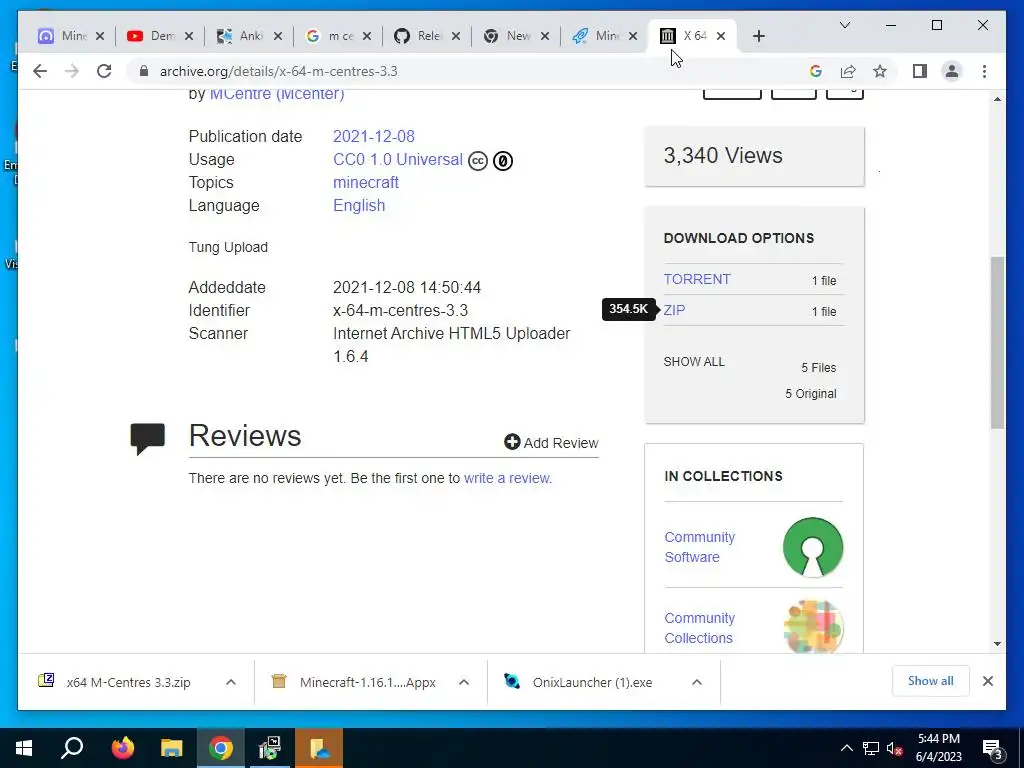
Task: Click the muted volume tray icon
Action: click(x=895, y=748)
